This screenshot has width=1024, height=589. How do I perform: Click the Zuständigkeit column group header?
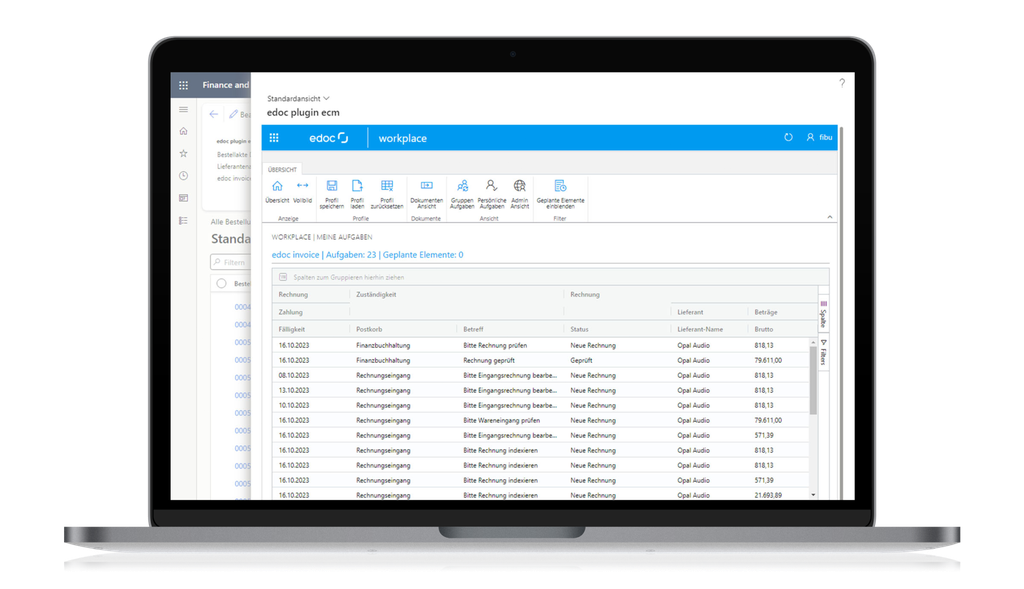click(x=376, y=294)
